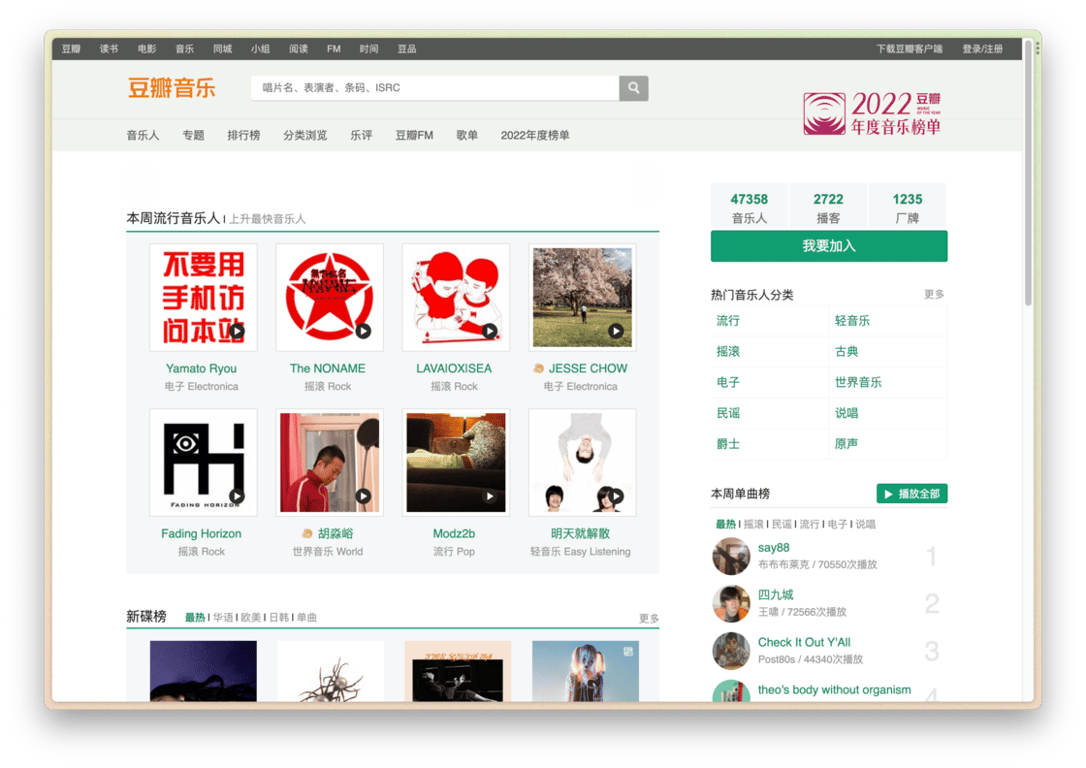This screenshot has height=768, width=1086.
Task: Click the 我要加入 green button
Action: coord(828,246)
